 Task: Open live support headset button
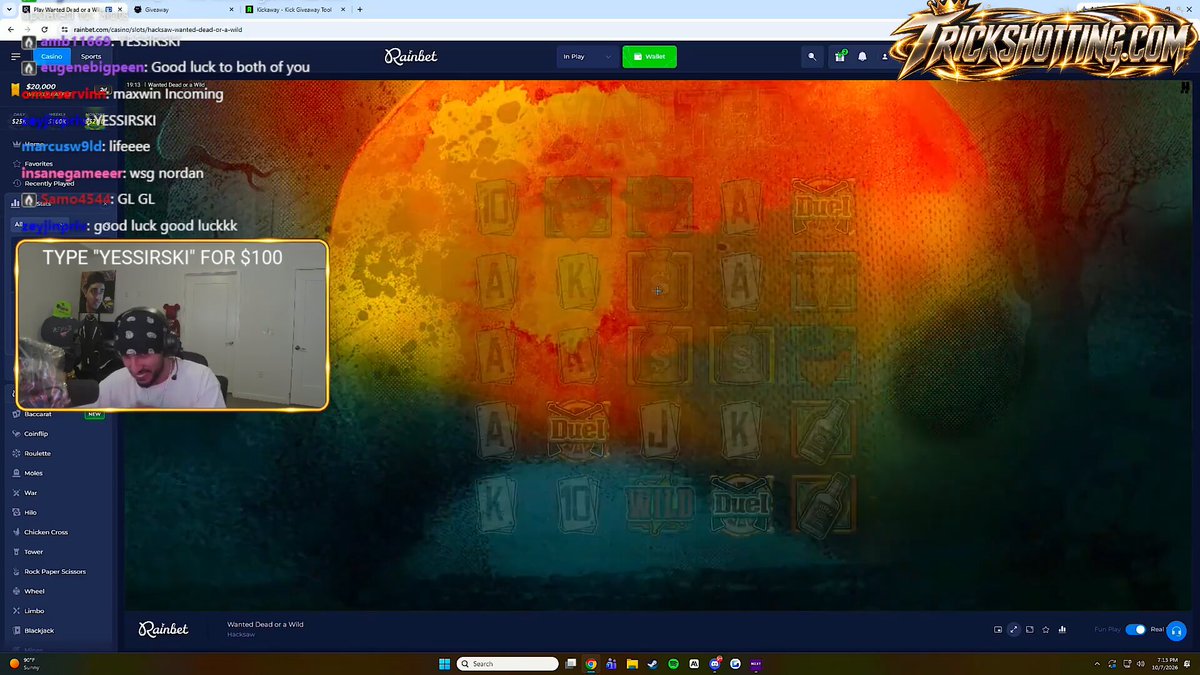(x=1176, y=631)
